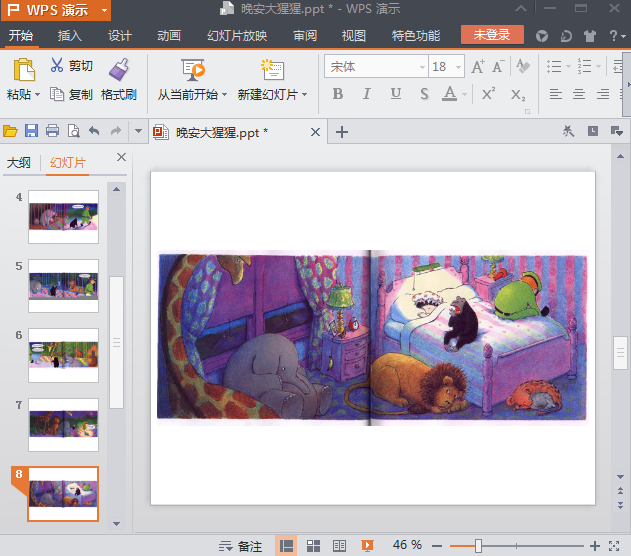631x556 pixels.
Task: Clear formatting with the eraser A icon
Action: pyautogui.click(x=523, y=66)
